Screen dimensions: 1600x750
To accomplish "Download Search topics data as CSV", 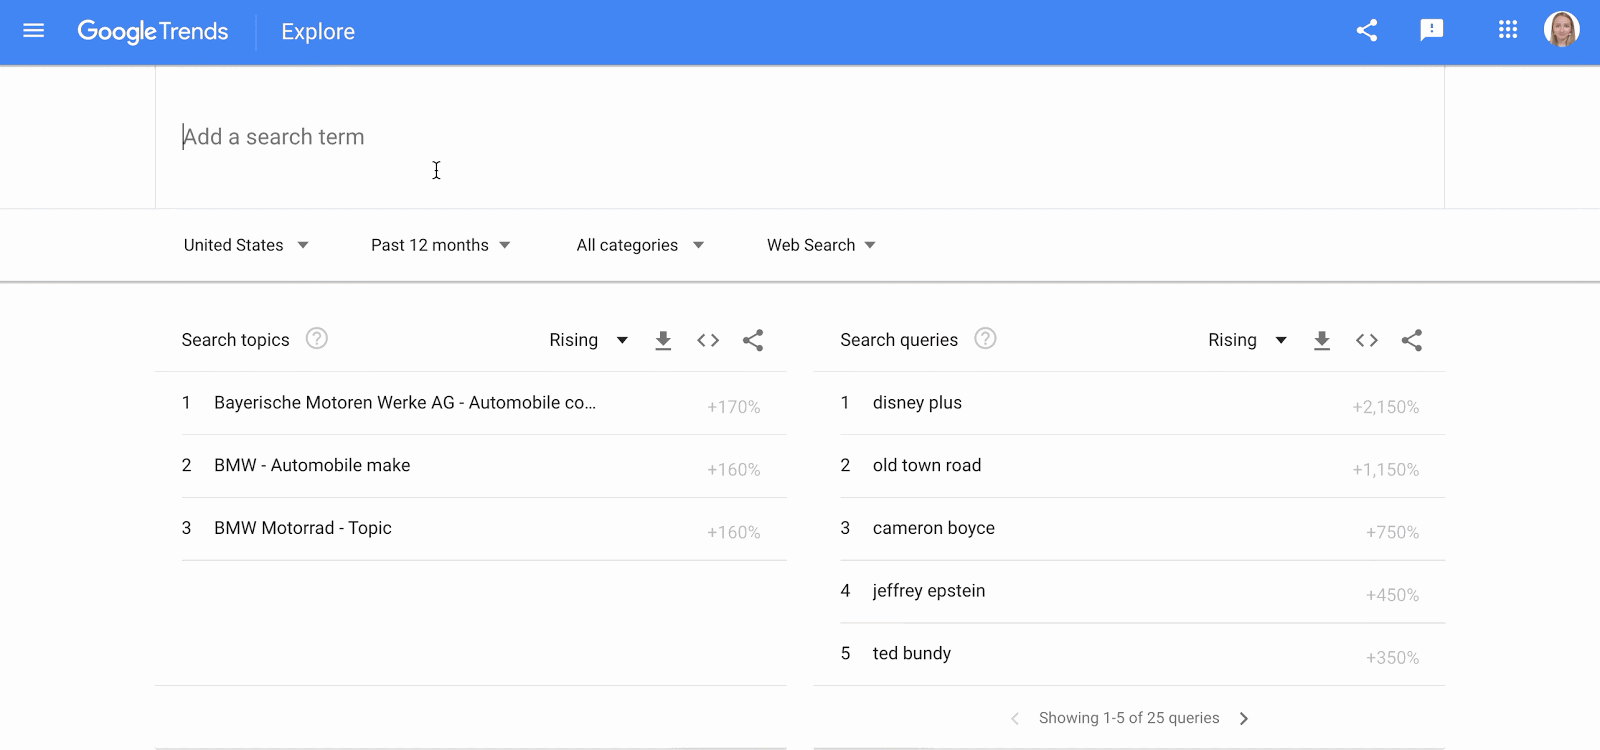I will tap(663, 341).
